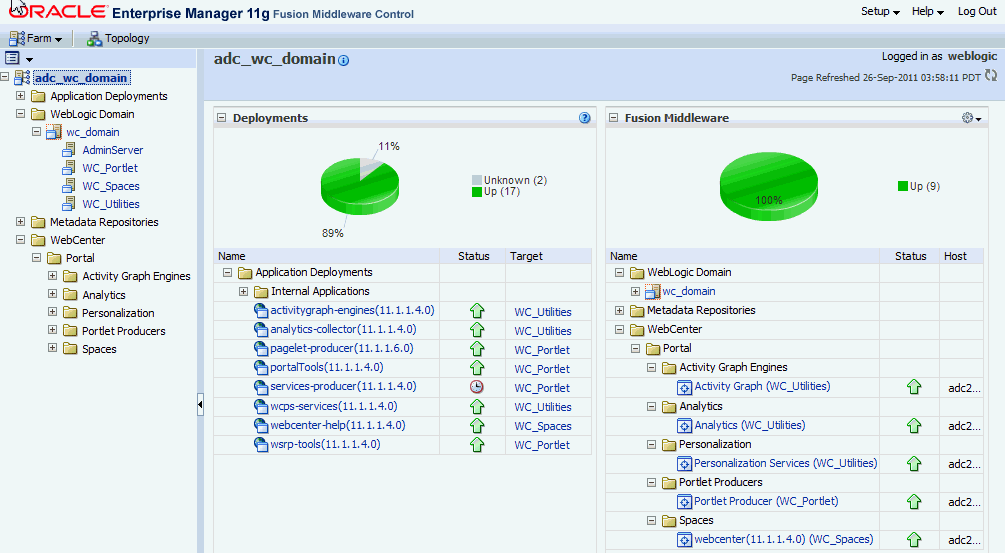Open webcenter(11.1.1.4.0) (WC_Spaces) link
The height and width of the screenshot is (553, 1005).
[x=784, y=540]
